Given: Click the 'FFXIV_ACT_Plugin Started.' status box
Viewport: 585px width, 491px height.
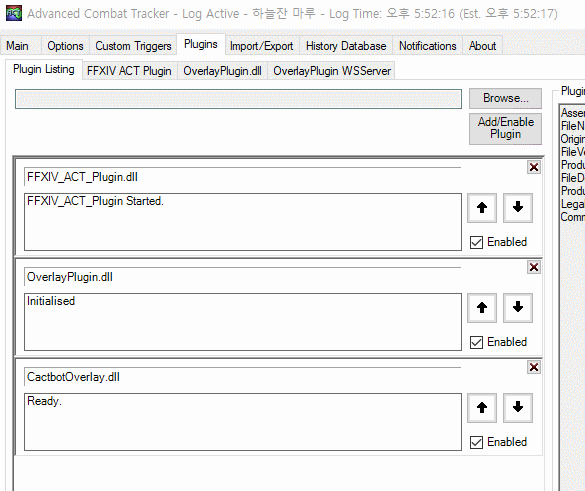Looking at the screenshot, I should 243,222.
